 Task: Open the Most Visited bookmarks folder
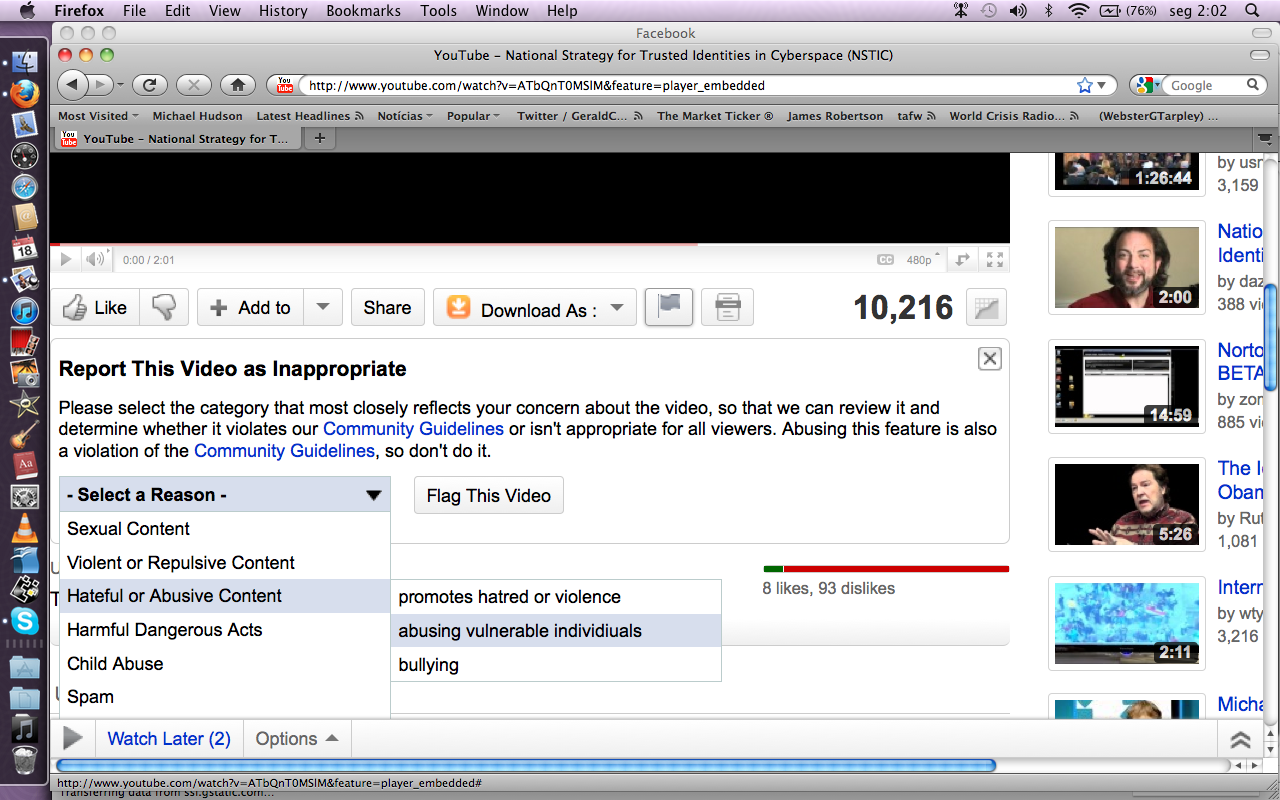(98, 116)
